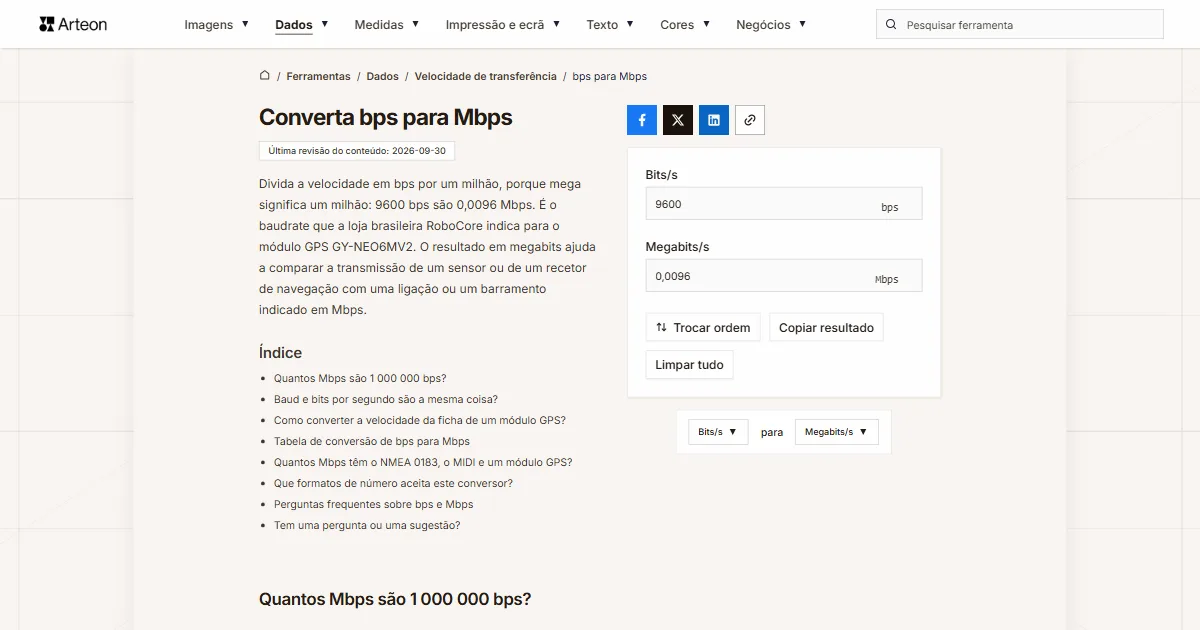Jump to Baud e bits por segundo section
This screenshot has height=630, width=1200.
pos(386,399)
